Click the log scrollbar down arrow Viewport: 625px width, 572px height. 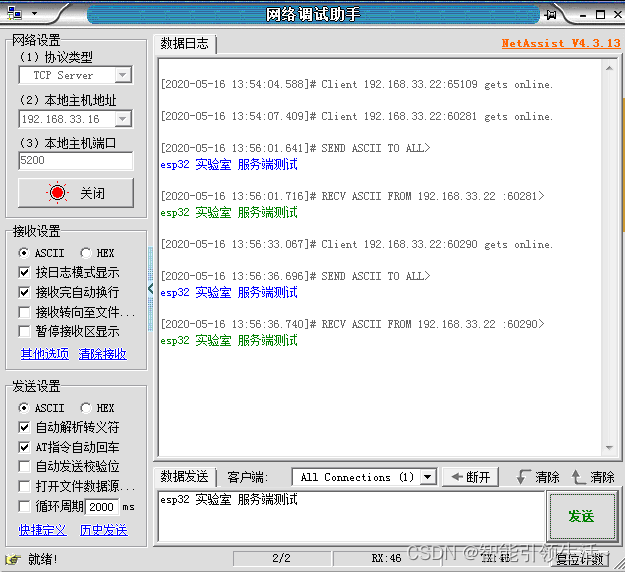(x=609, y=447)
